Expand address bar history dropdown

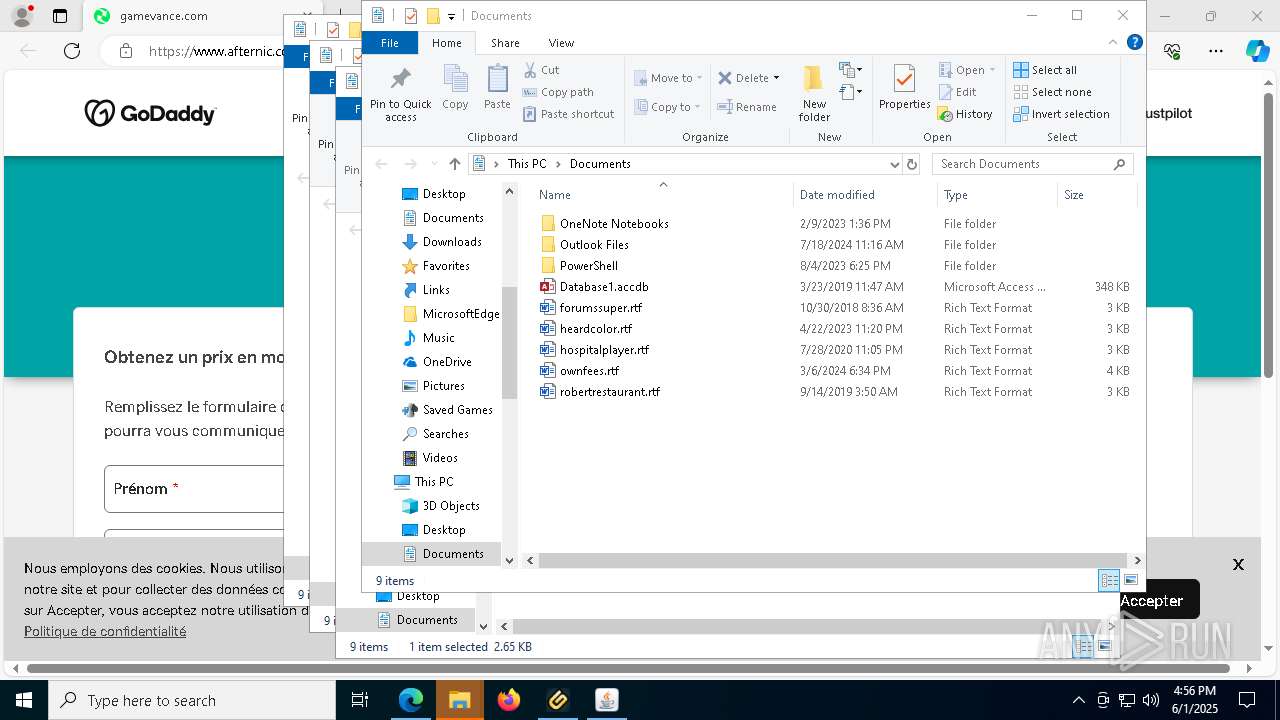tap(894, 164)
